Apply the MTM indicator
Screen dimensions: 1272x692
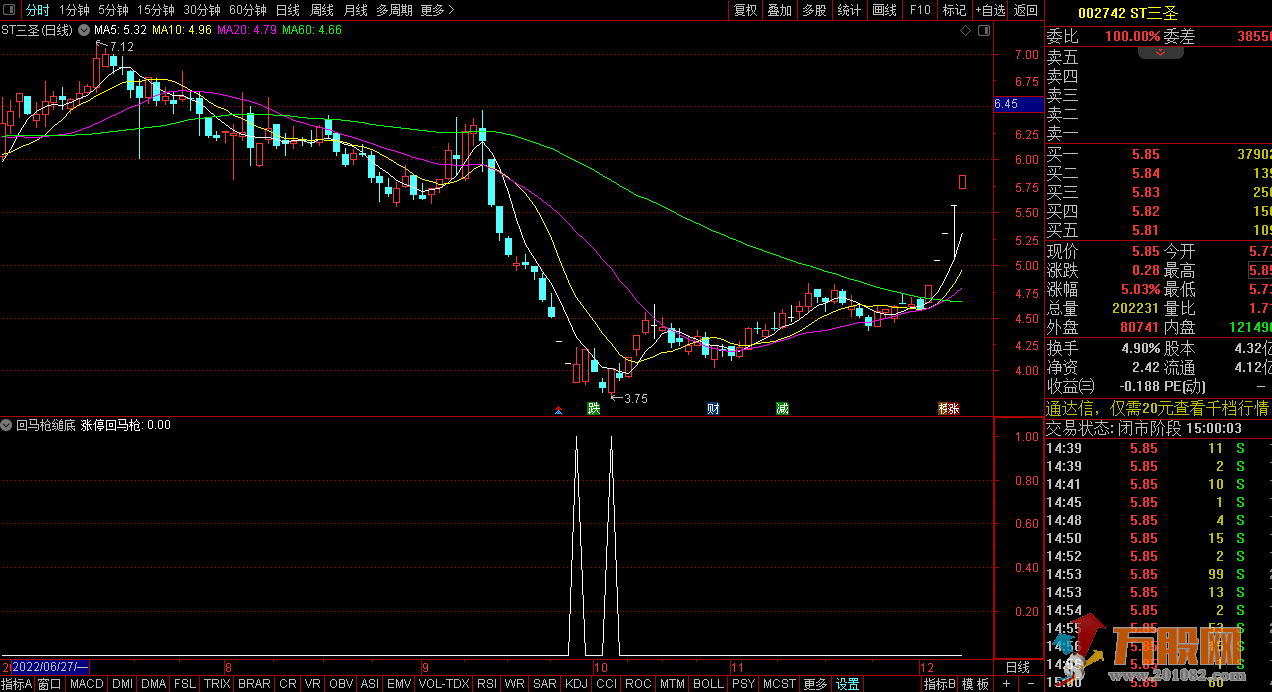(x=673, y=684)
